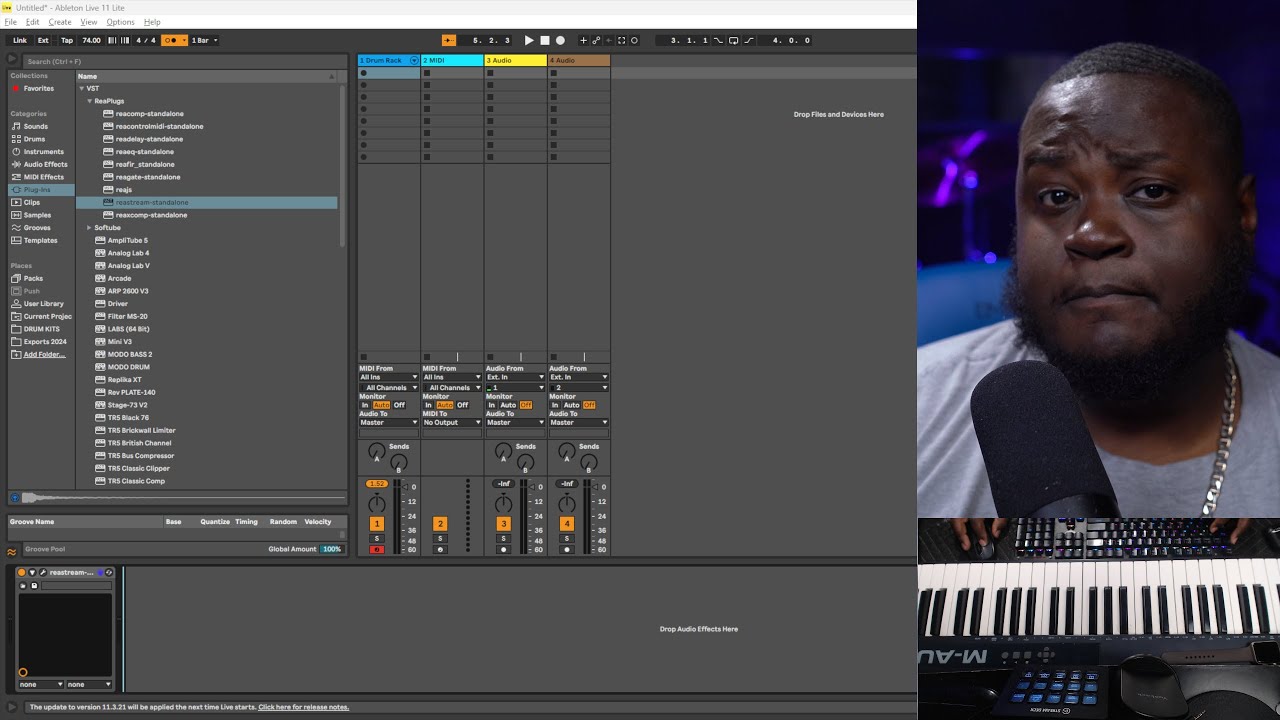This screenshot has height=720, width=1280.
Task: Open the Options menu
Action: point(120,22)
